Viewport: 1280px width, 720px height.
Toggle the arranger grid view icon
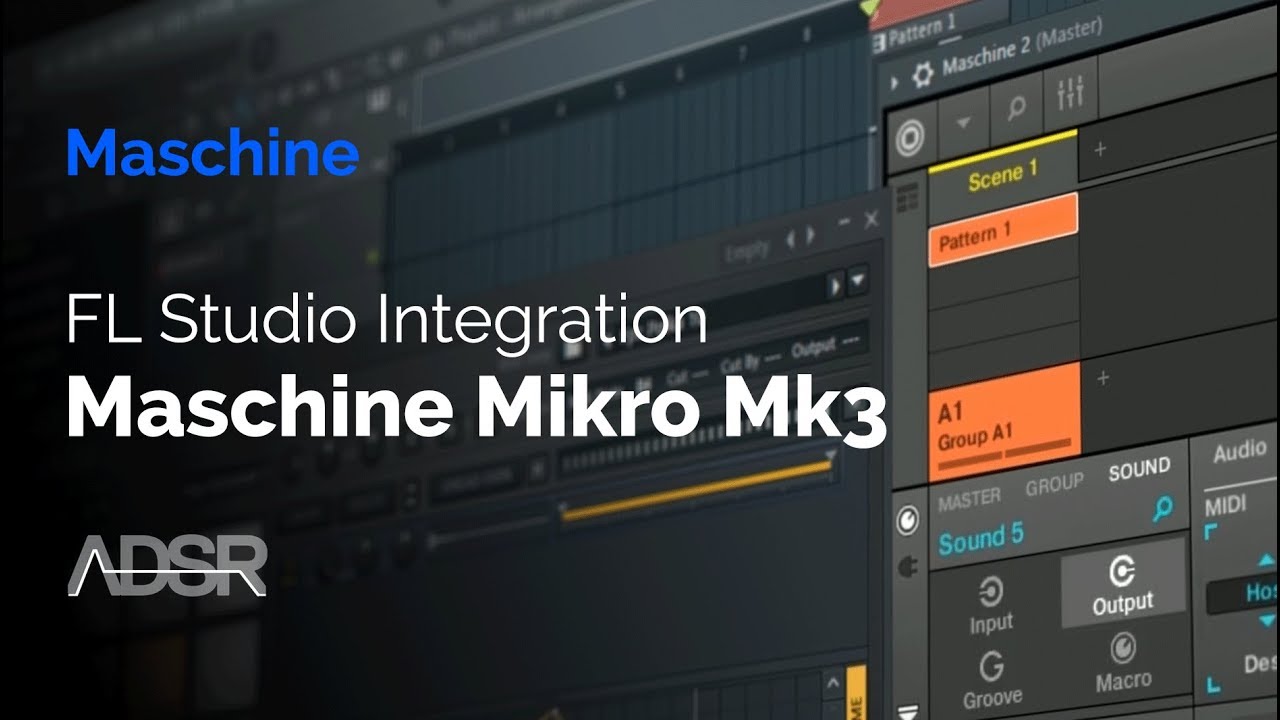point(907,198)
